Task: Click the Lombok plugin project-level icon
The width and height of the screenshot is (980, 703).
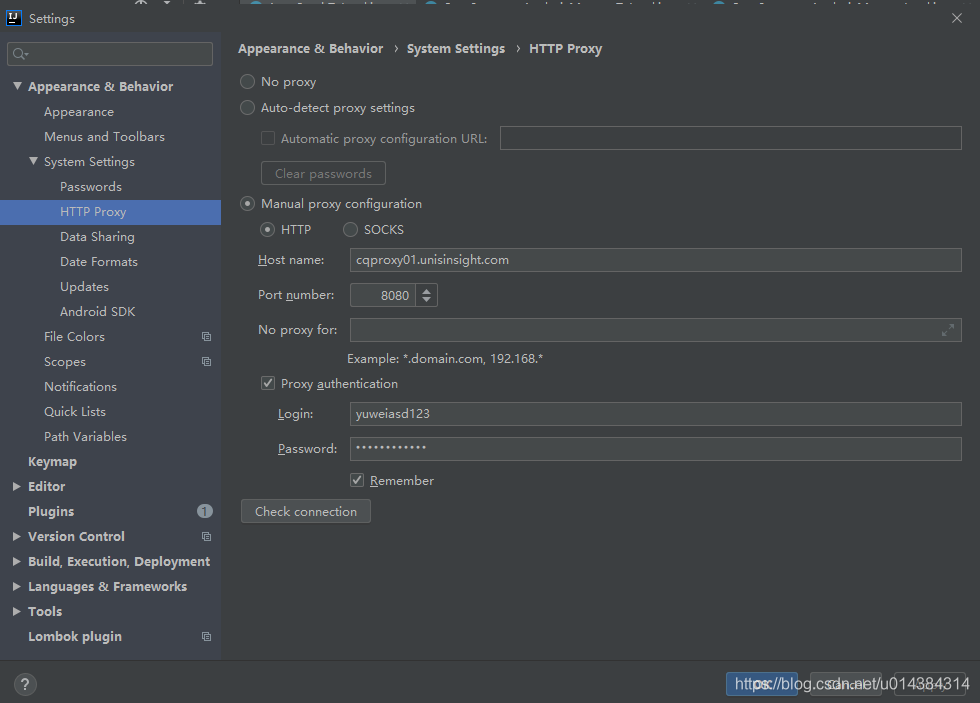Action: coord(206,637)
